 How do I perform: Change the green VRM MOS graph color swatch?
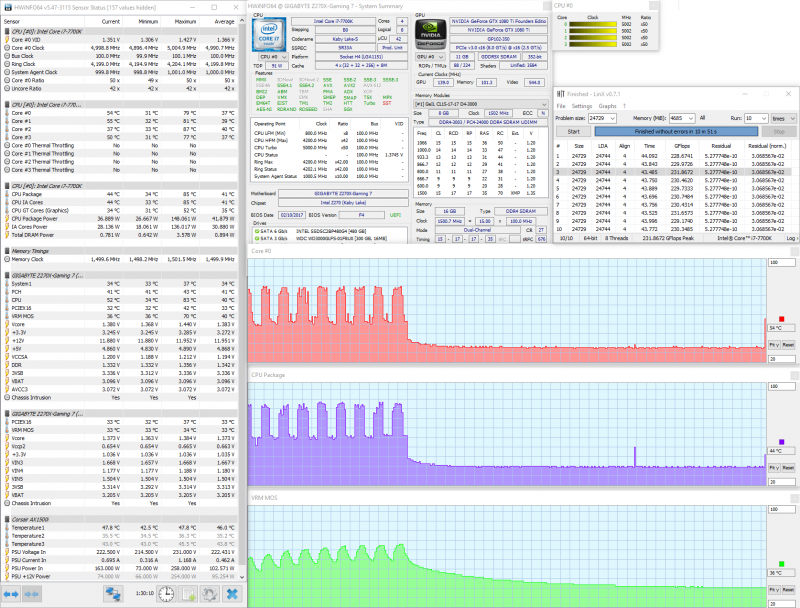(x=781, y=564)
